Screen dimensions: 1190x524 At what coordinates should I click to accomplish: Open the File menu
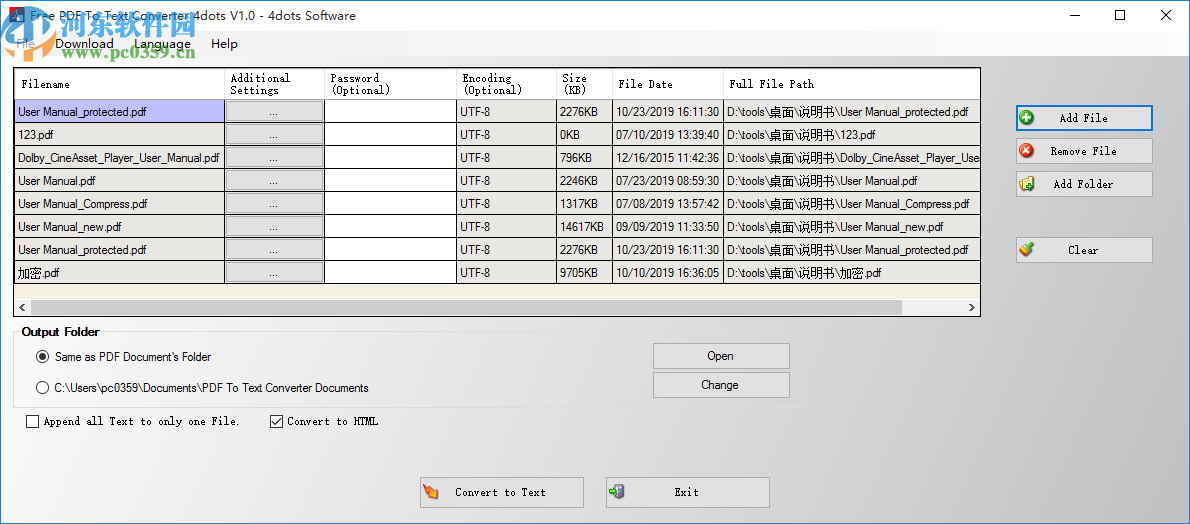[25, 43]
